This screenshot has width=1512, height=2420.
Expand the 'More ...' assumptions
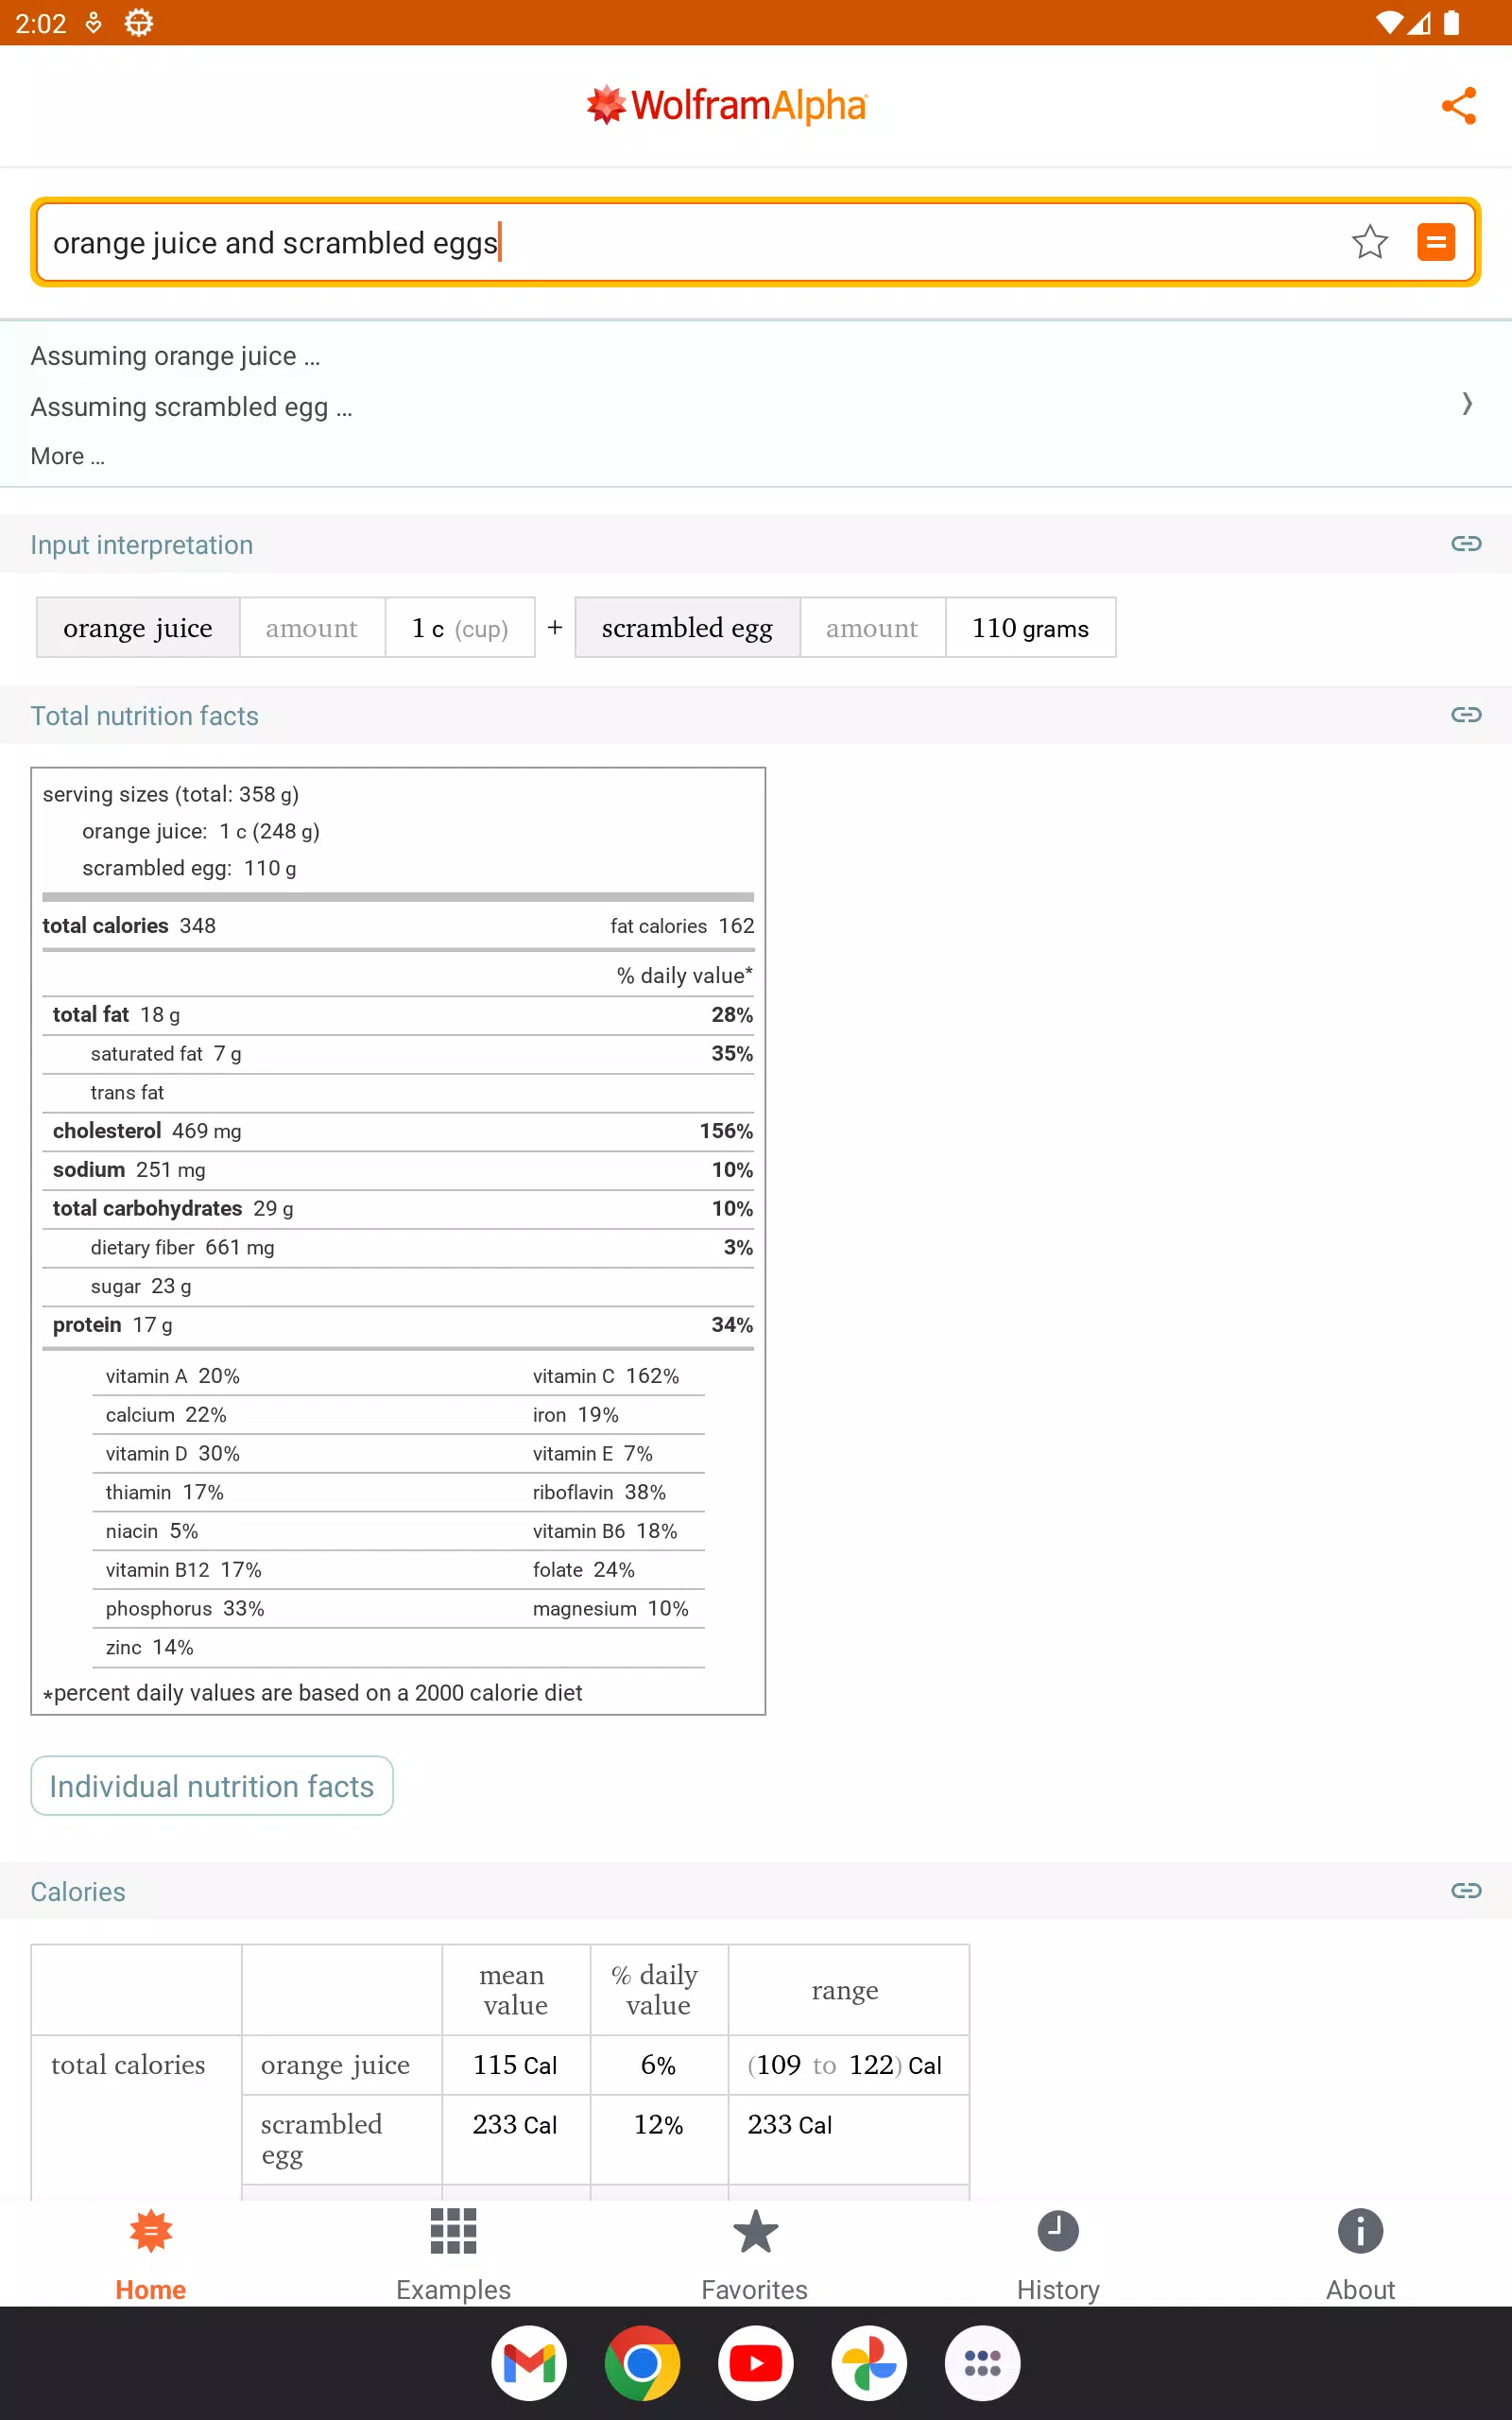point(68,457)
